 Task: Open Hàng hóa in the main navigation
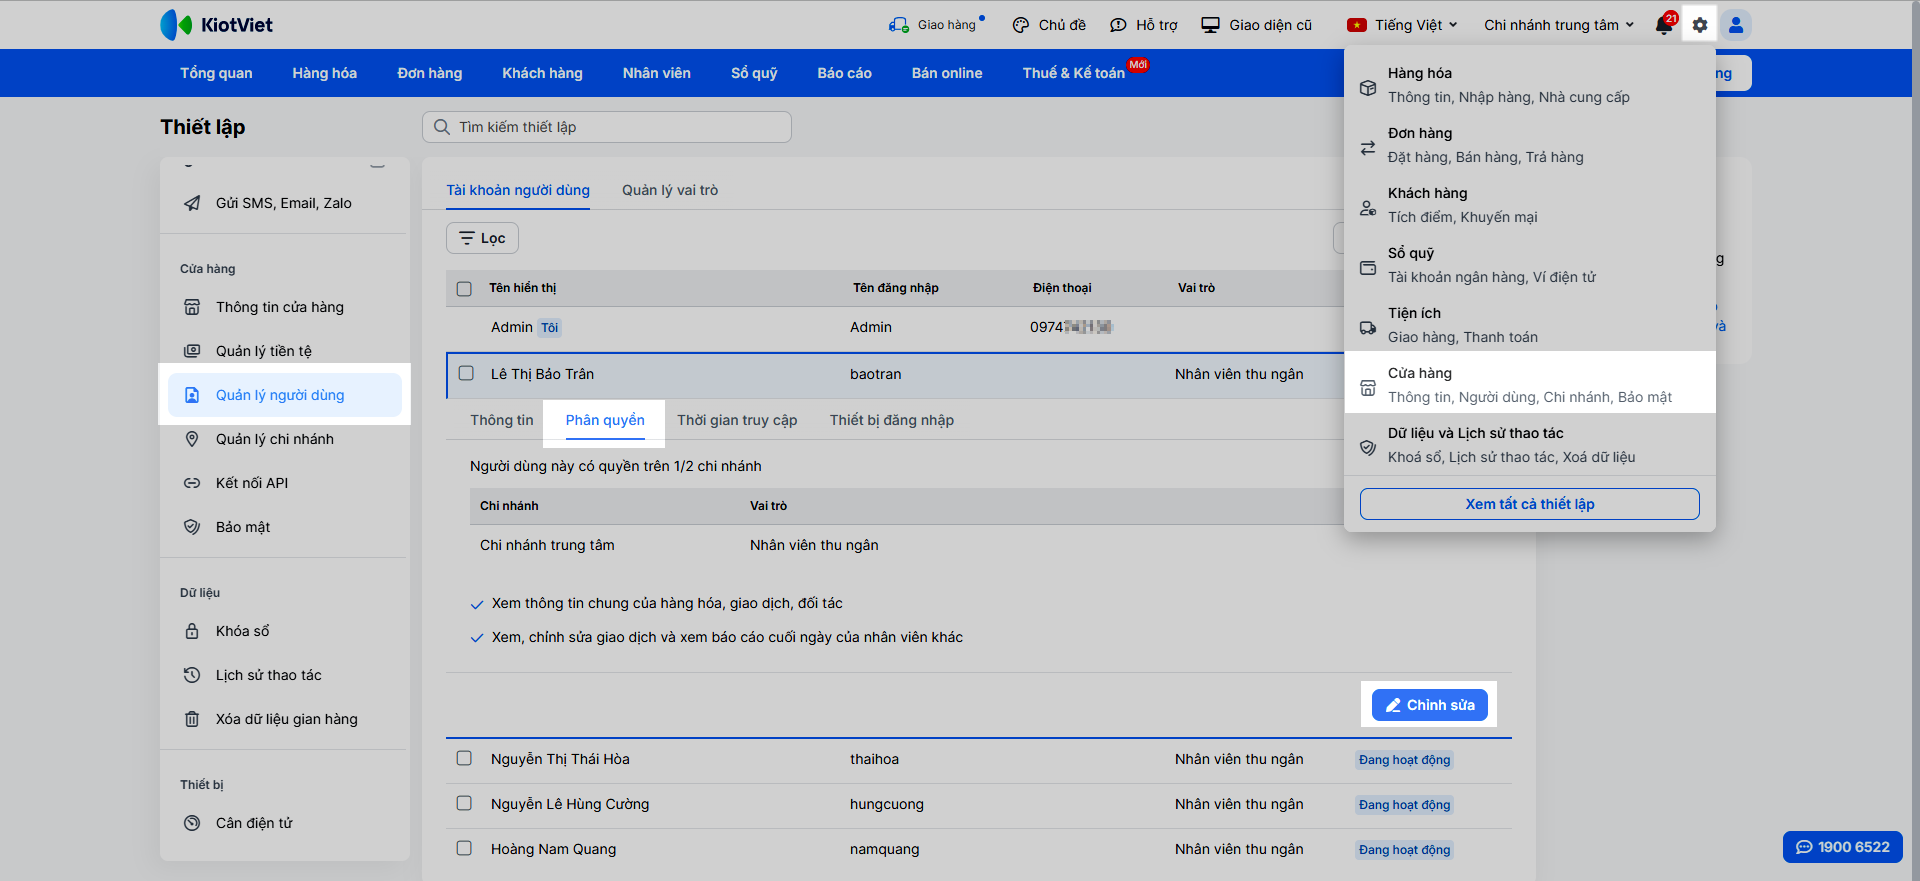(x=324, y=73)
